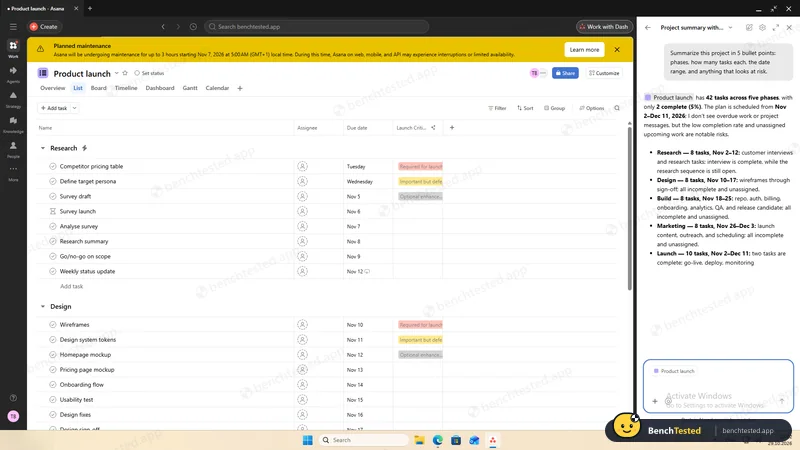This screenshot has height=450, width=800.
Task: Click Optional tag on Survey draft
Action: click(420, 196)
